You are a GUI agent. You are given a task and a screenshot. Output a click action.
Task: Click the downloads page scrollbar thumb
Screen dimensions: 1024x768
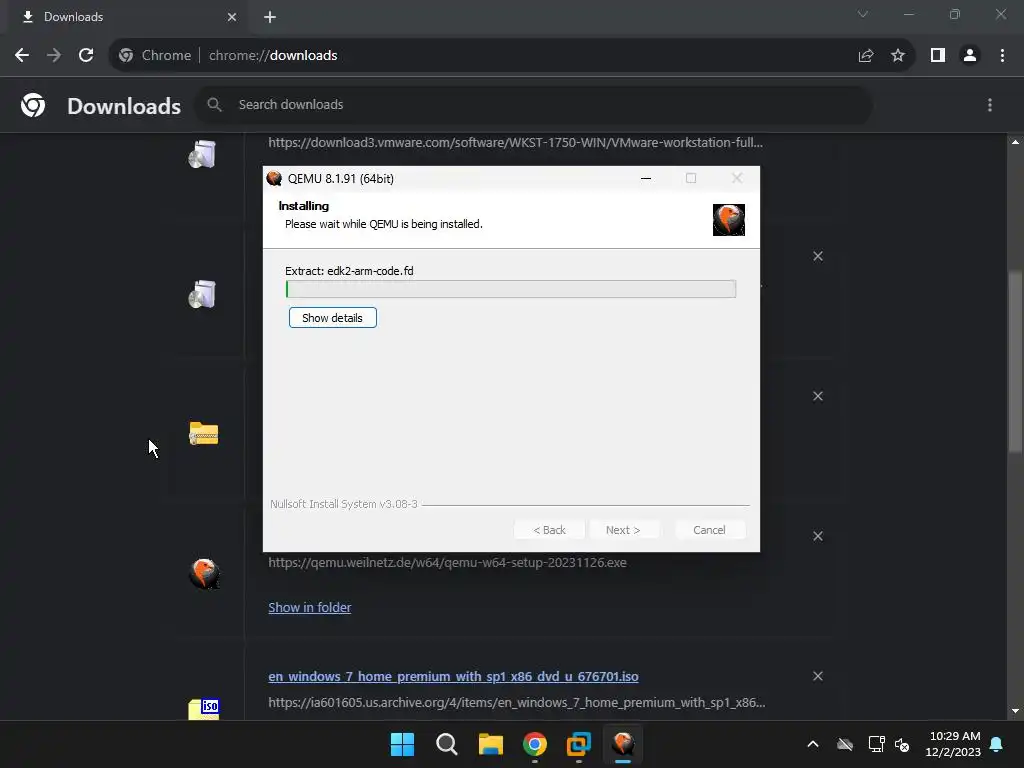[x=1015, y=361]
